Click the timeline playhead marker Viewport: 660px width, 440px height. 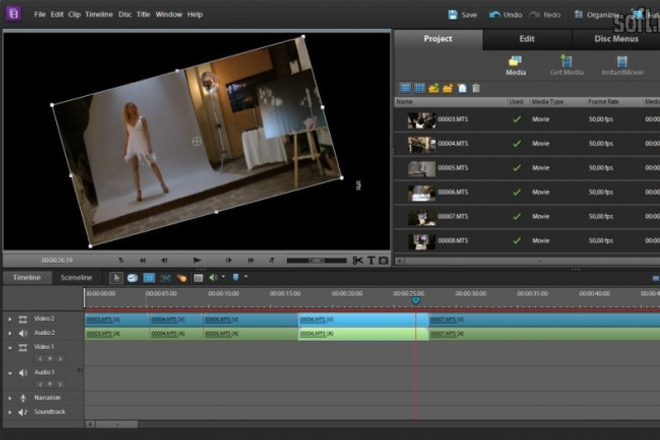[415, 300]
